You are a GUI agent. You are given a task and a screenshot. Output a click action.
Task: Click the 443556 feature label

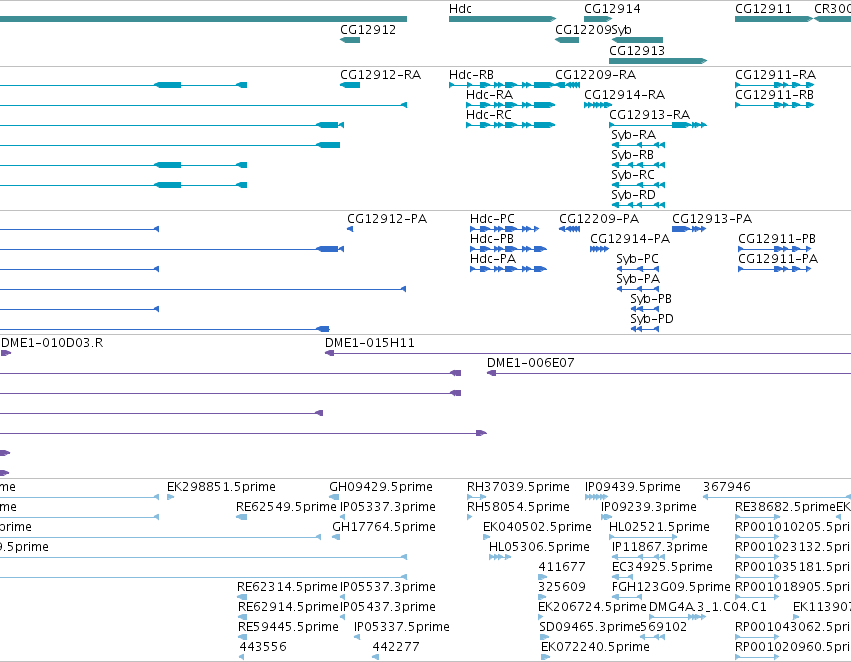(263, 647)
